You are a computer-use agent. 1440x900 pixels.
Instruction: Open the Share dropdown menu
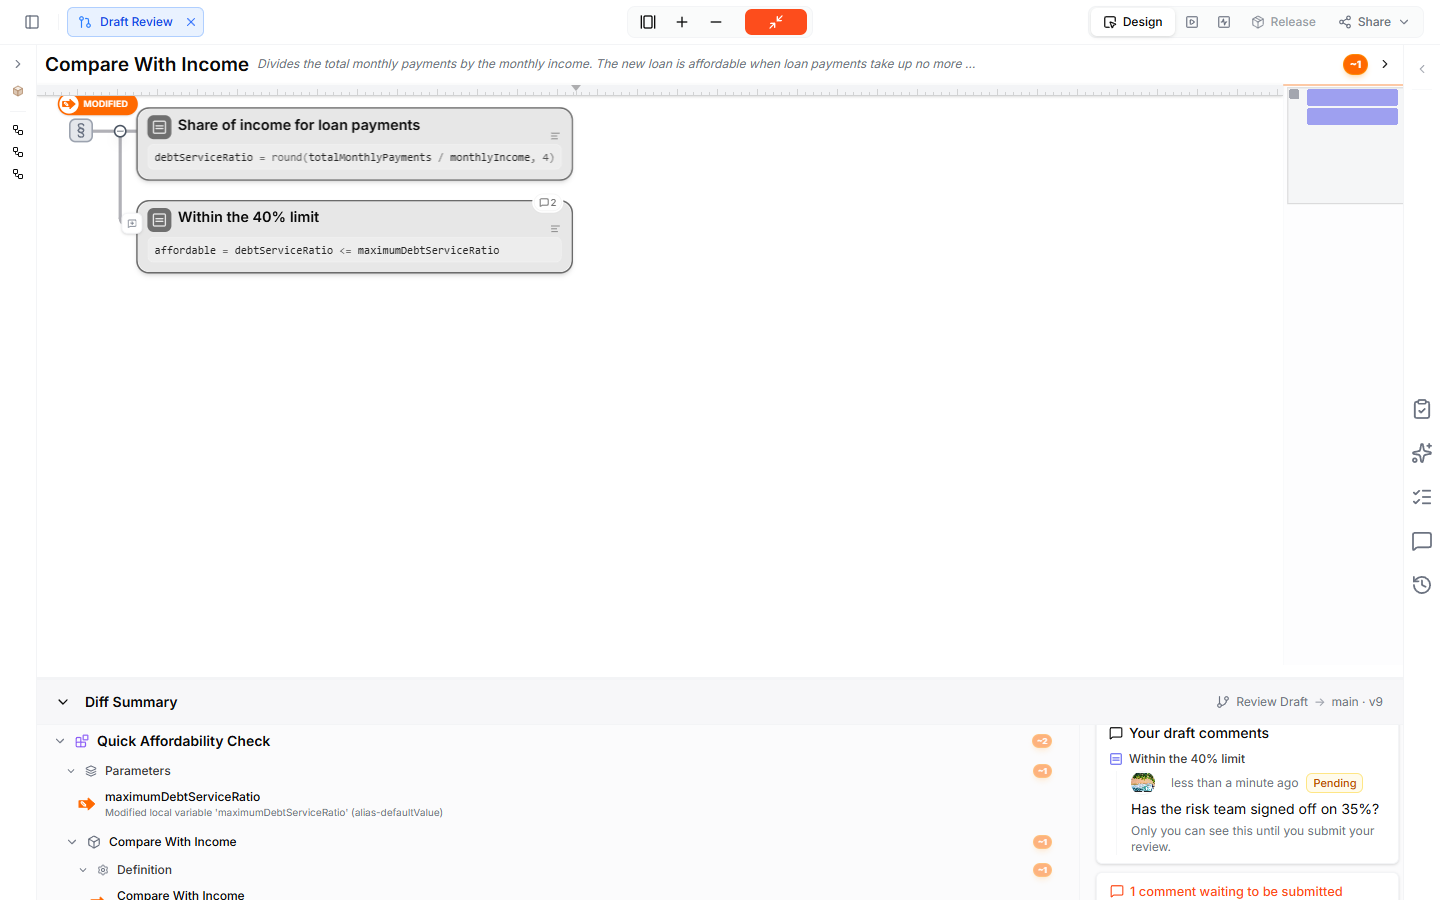(x=1374, y=22)
